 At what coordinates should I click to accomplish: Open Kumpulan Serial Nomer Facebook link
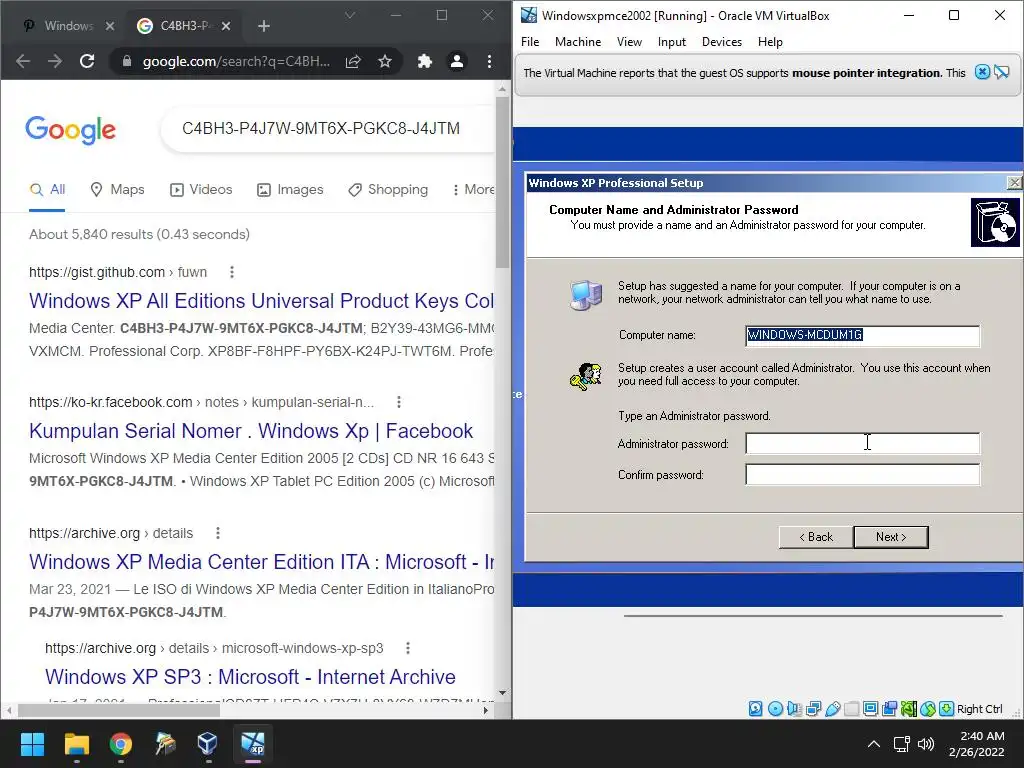pos(251,431)
